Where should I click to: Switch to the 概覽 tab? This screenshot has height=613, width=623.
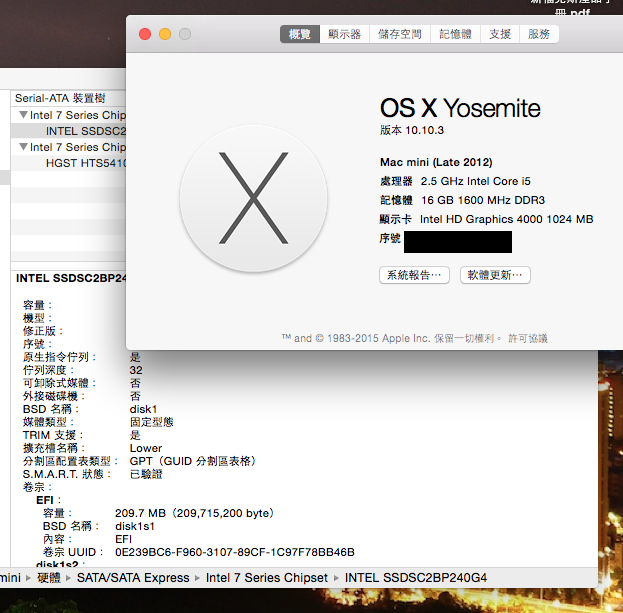click(300, 34)
